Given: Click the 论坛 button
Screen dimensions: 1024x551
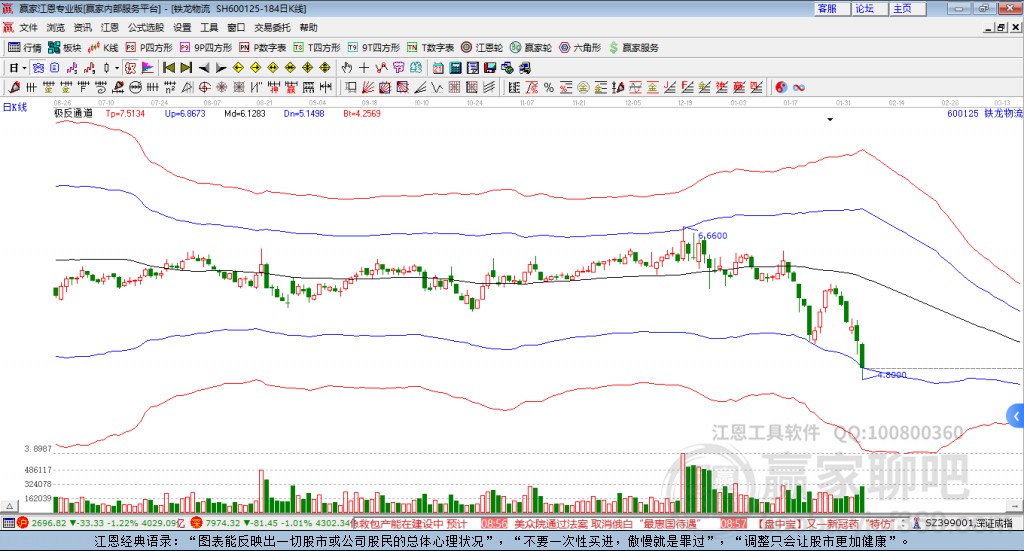Looking at the screenshot, I should click(x=864, y=8).
